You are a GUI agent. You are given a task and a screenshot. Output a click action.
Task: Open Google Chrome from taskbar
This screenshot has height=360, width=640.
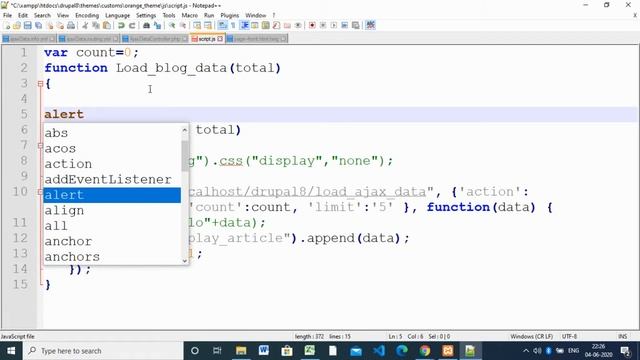(x=425, y=351)
